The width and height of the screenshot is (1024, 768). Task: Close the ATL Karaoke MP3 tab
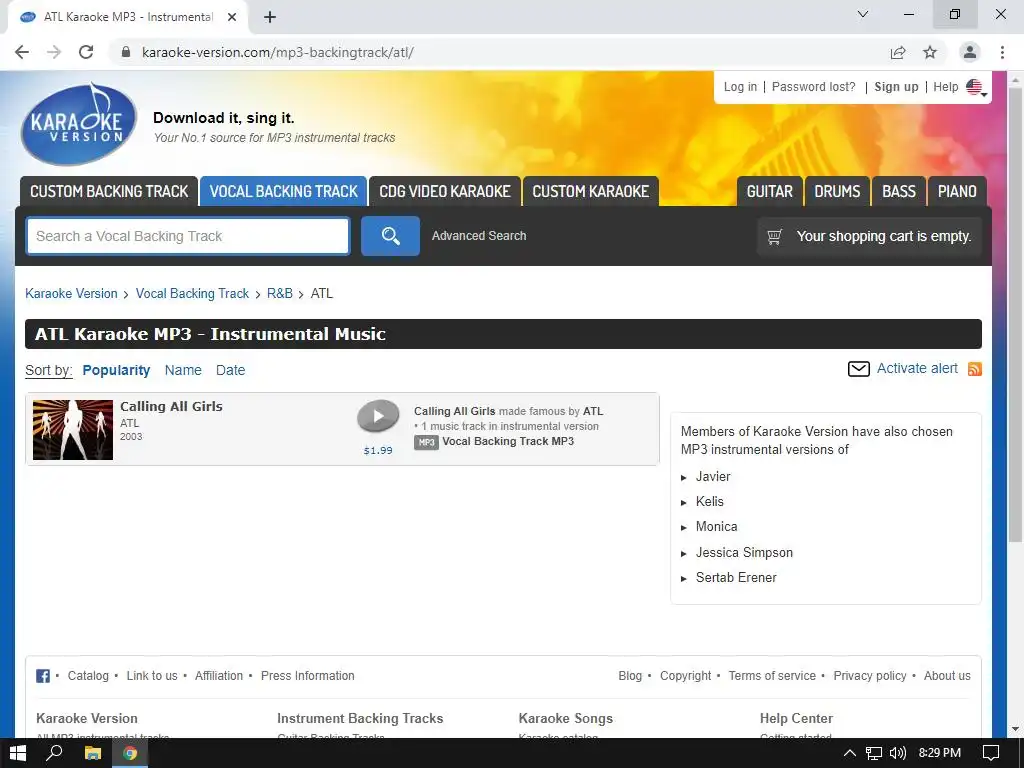tap(232, 17)
